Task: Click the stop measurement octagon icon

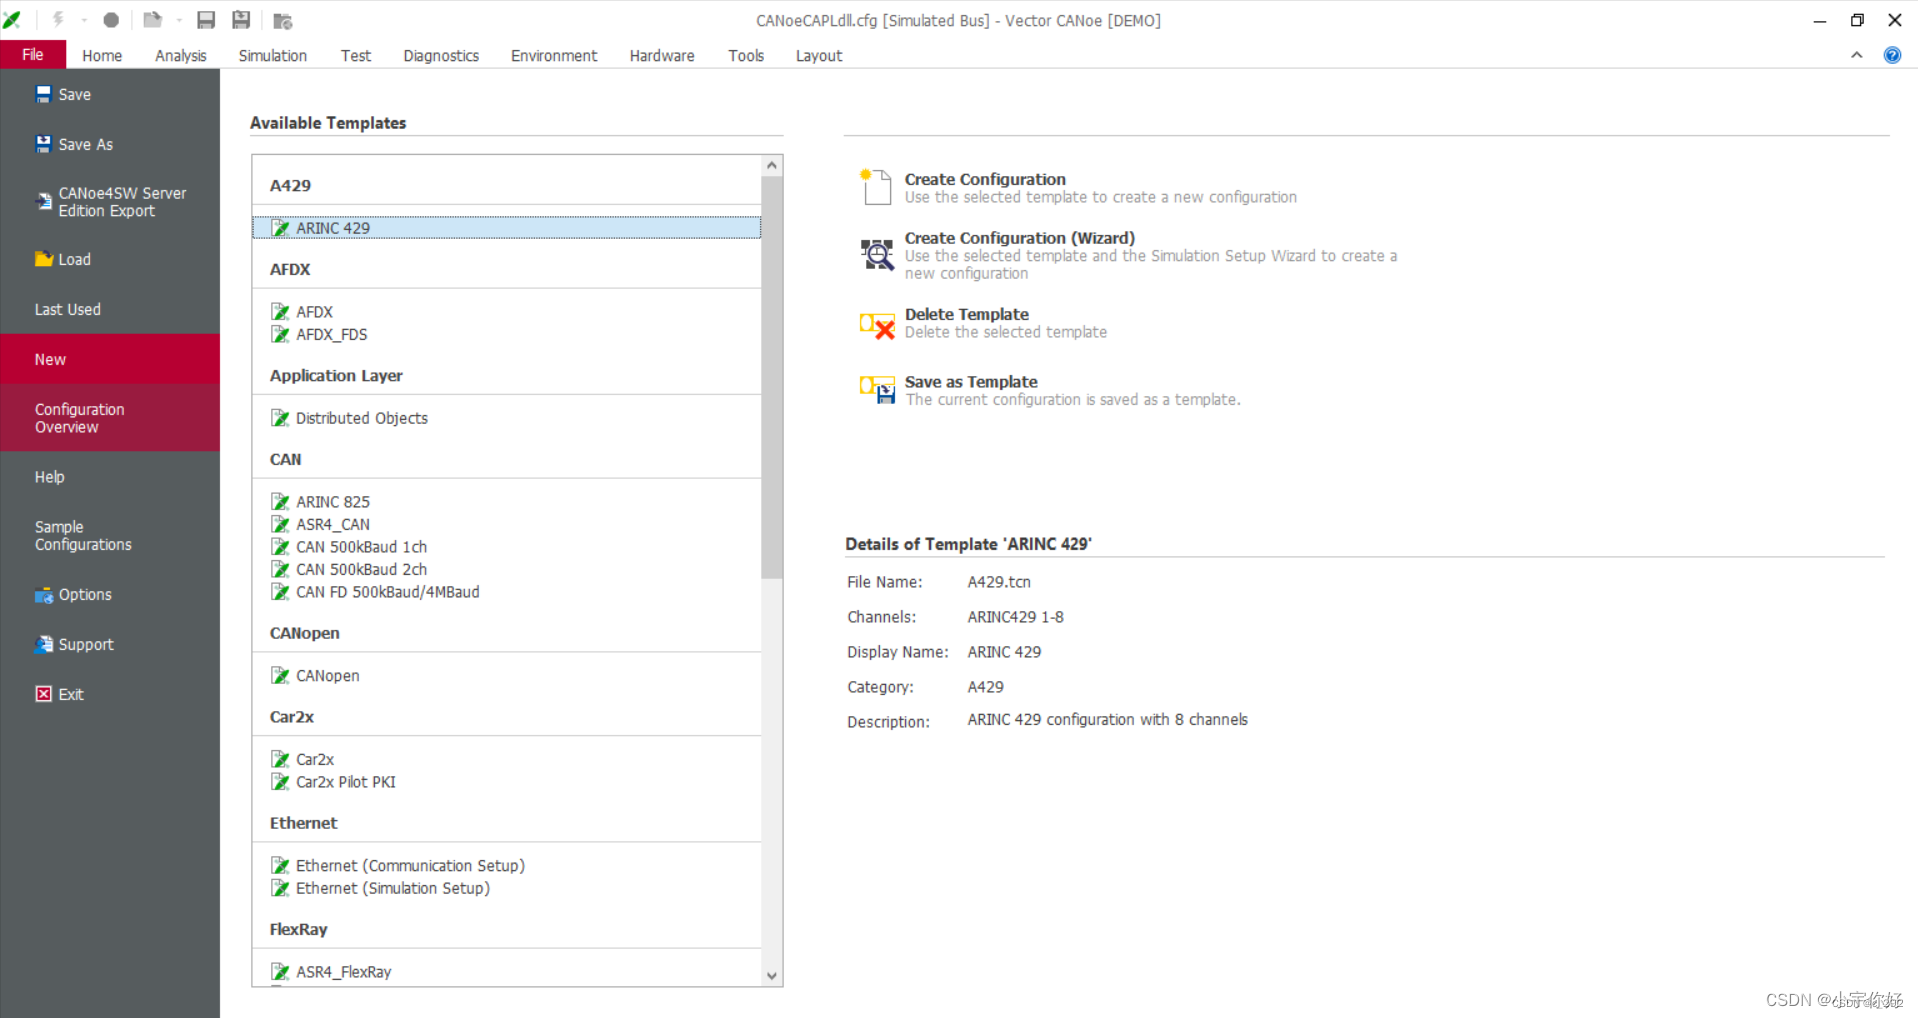Action: point(111,20)
